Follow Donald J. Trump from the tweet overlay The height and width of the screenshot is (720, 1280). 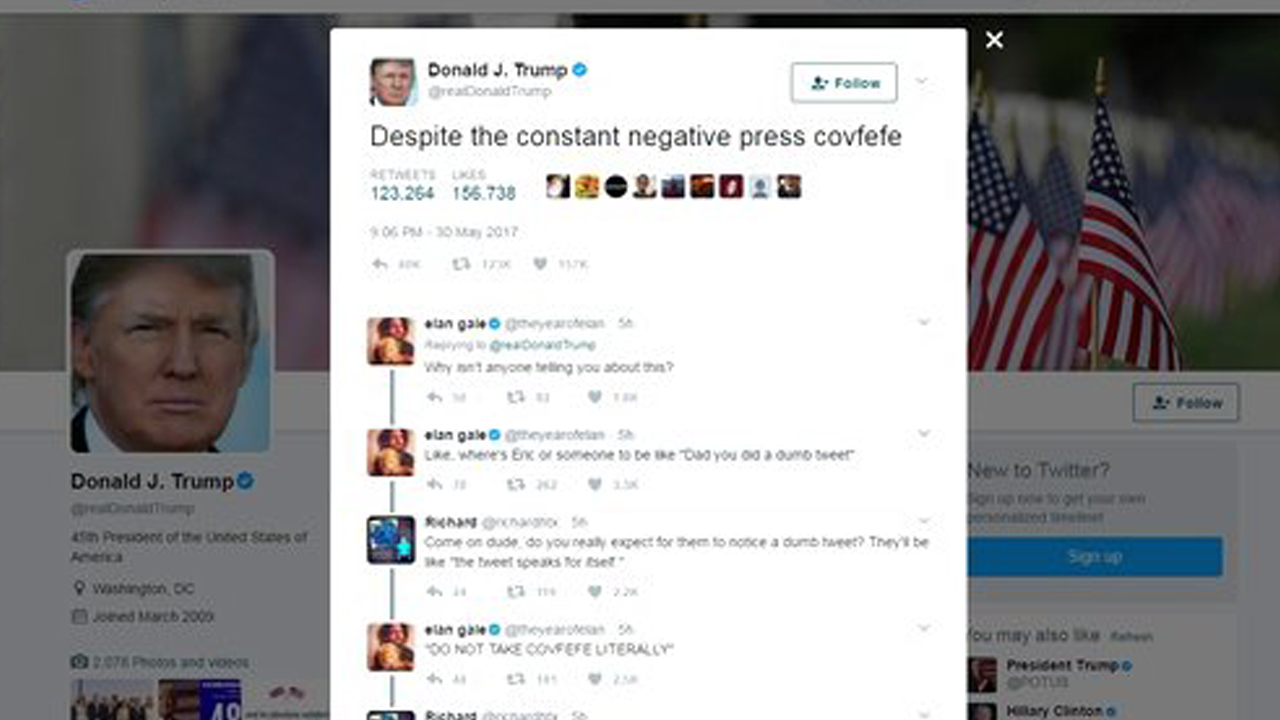844,83
